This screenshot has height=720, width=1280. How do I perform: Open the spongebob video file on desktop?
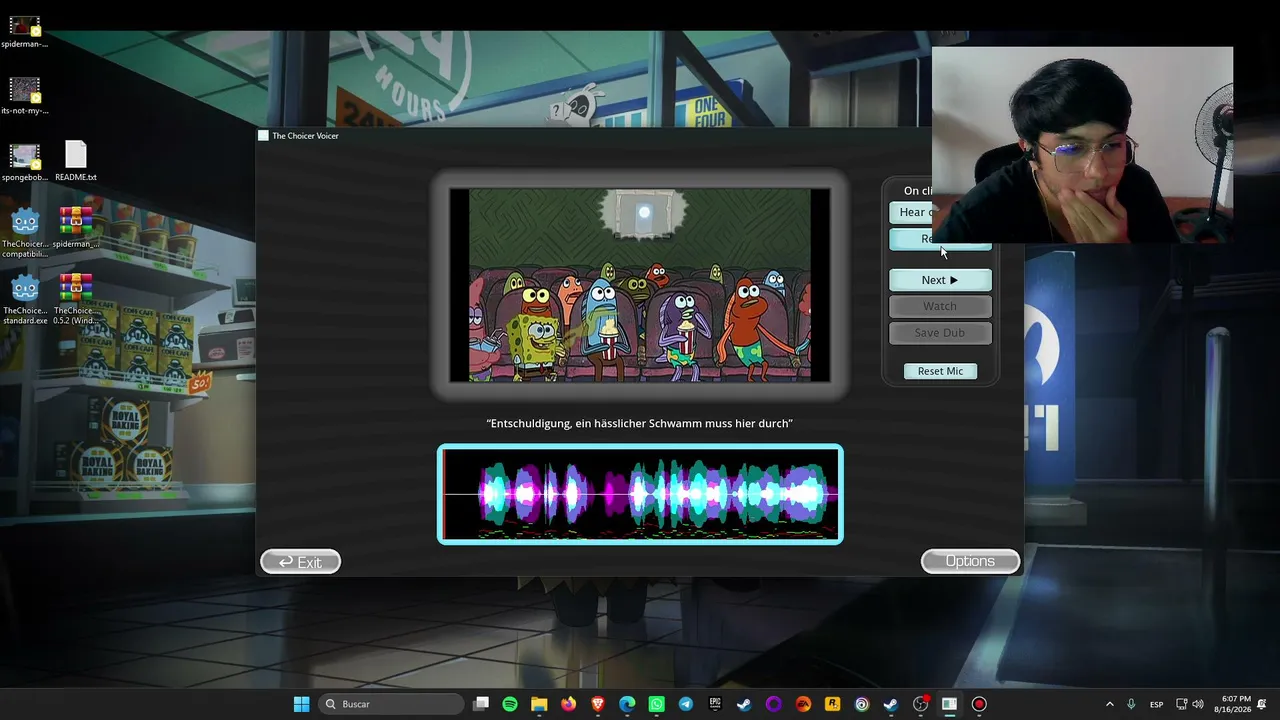(x=24, y=163)
